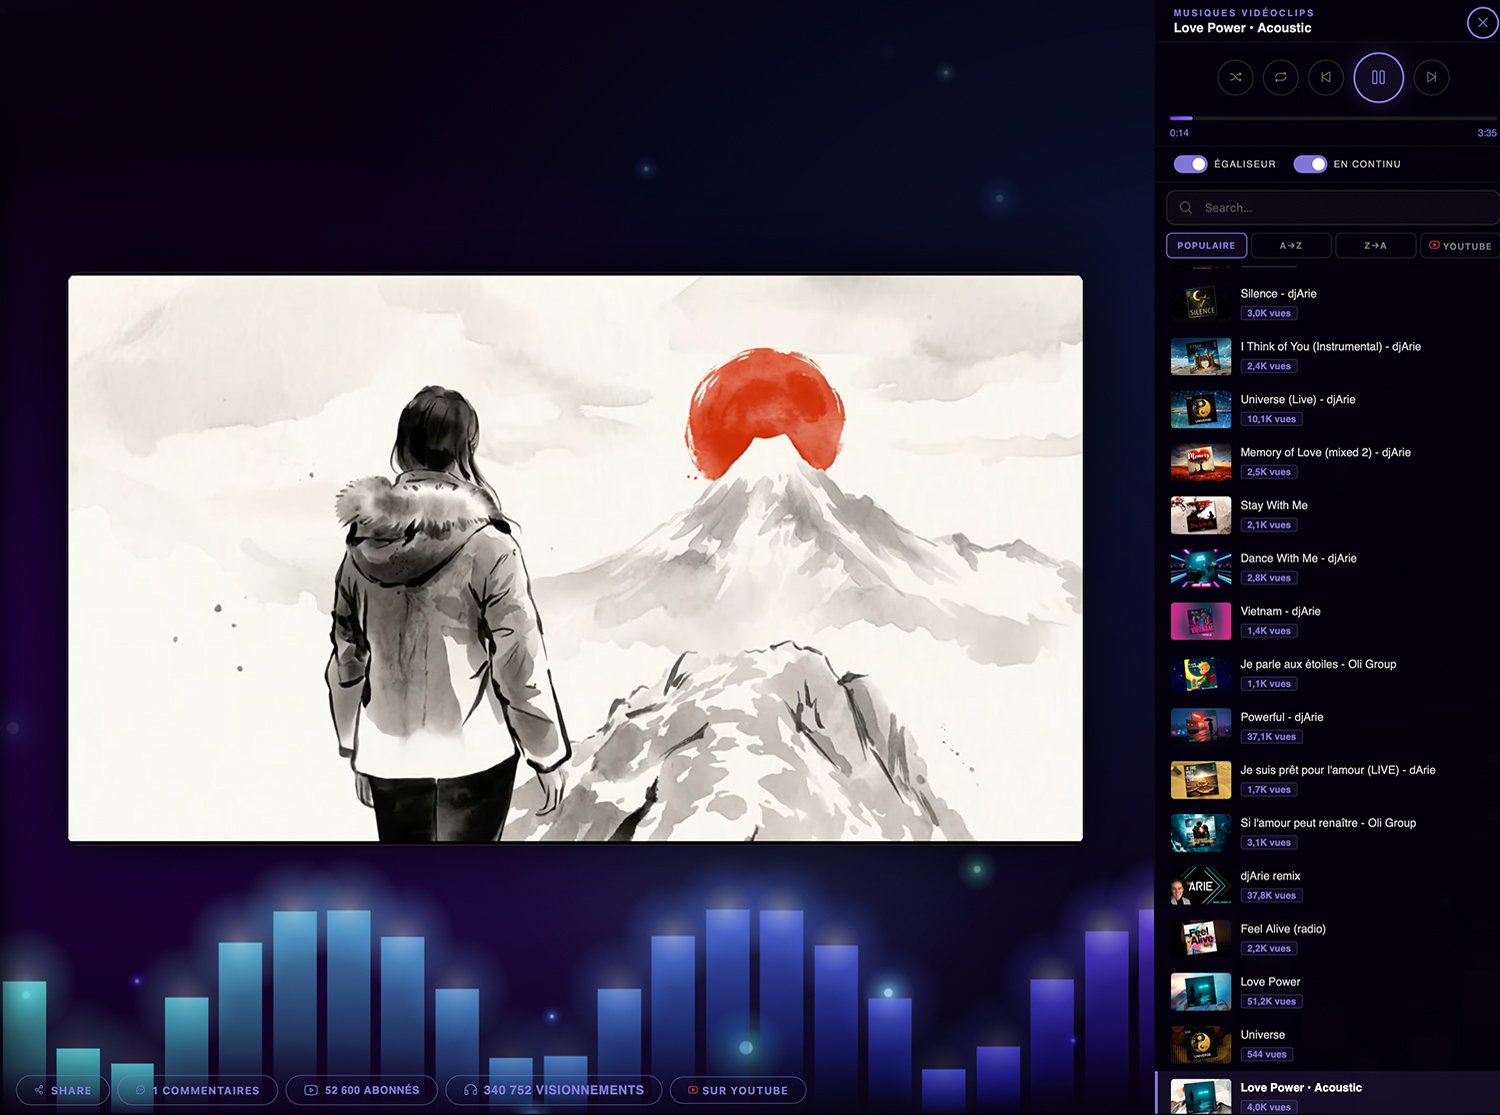1500x1115 pixels.
Task: Select Love Power • Acoustic playlist thumbnail
Action: click(x=1201, y=1097)
